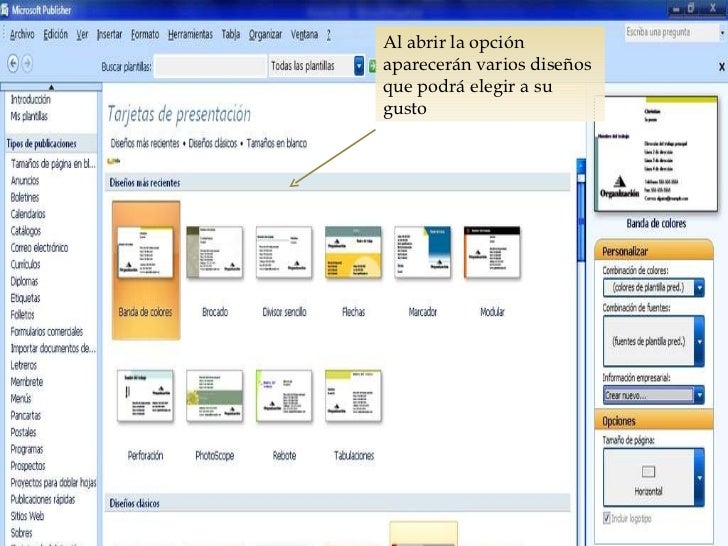This screenshot has height=546, width=728.
Task: Toggle the Incluir logotipo checkbox
Action: tap(607, 518)
